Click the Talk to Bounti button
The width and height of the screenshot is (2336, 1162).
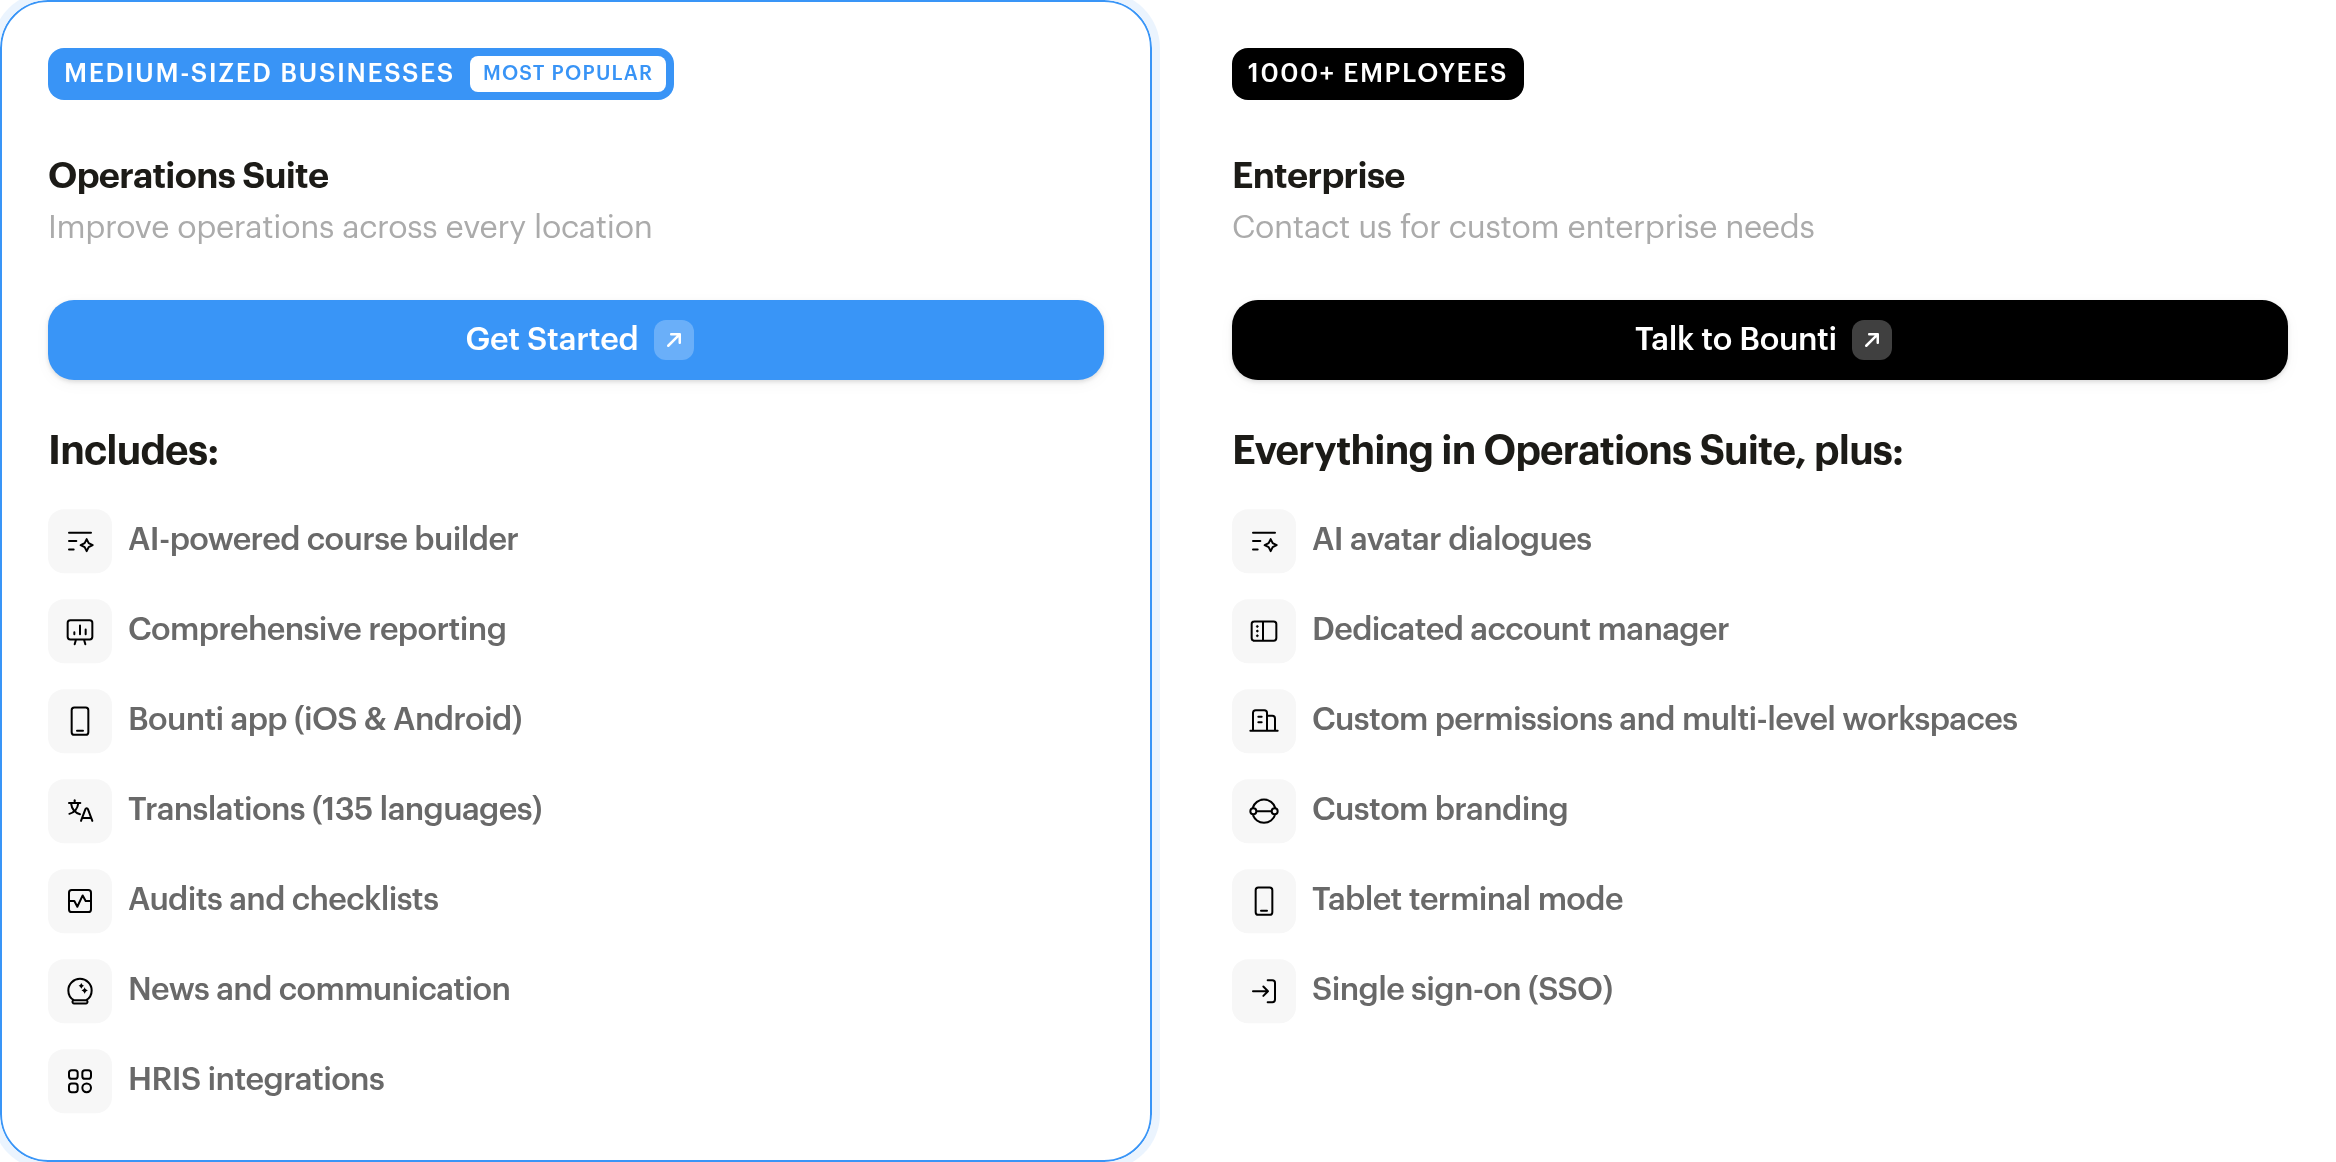point(1760,340)
